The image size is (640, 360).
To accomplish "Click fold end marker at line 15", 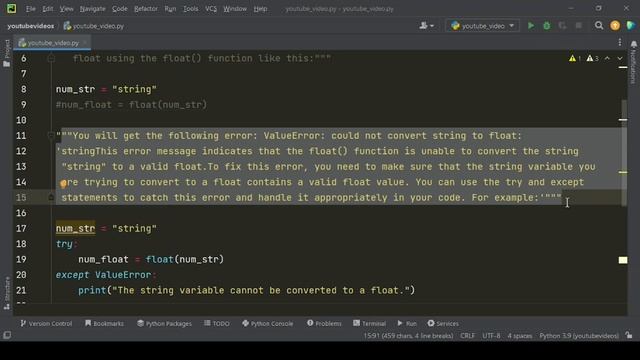I will tap(51, 197).
